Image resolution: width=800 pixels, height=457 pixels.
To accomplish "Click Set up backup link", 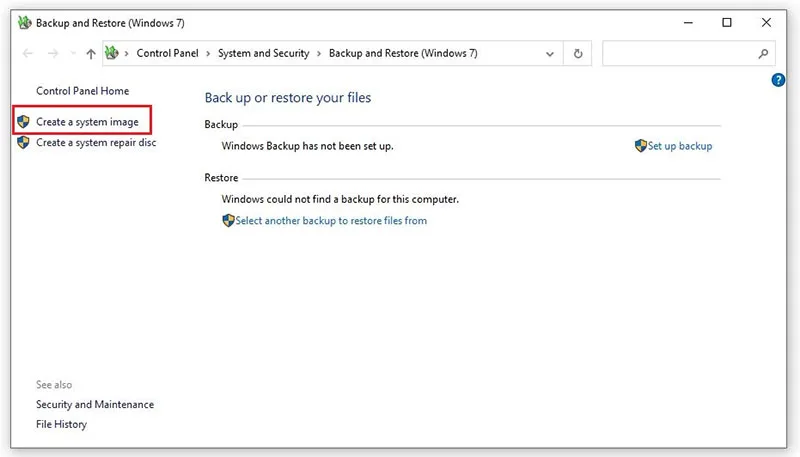I will coord(680,146).
